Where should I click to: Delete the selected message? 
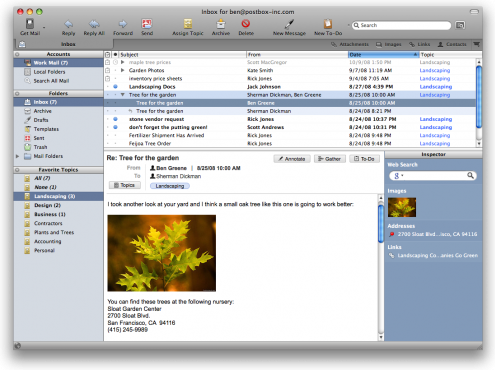246,24
